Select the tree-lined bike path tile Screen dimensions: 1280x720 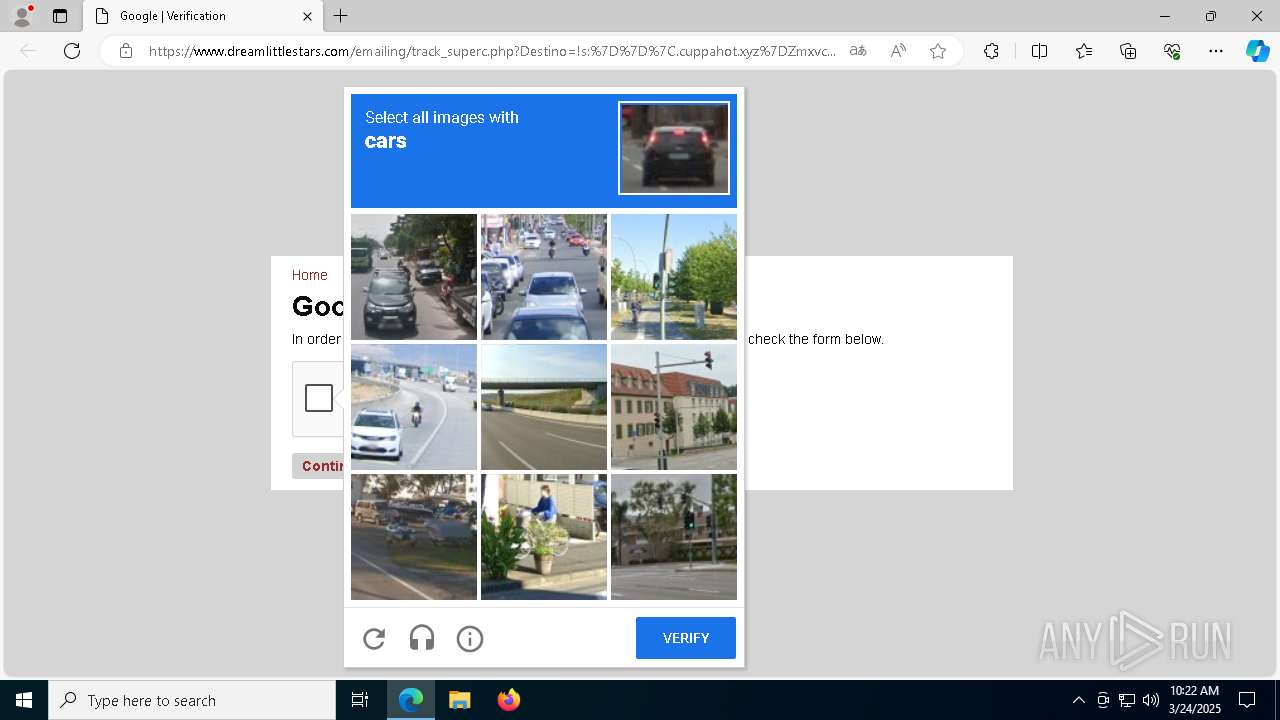click(674, 277)
